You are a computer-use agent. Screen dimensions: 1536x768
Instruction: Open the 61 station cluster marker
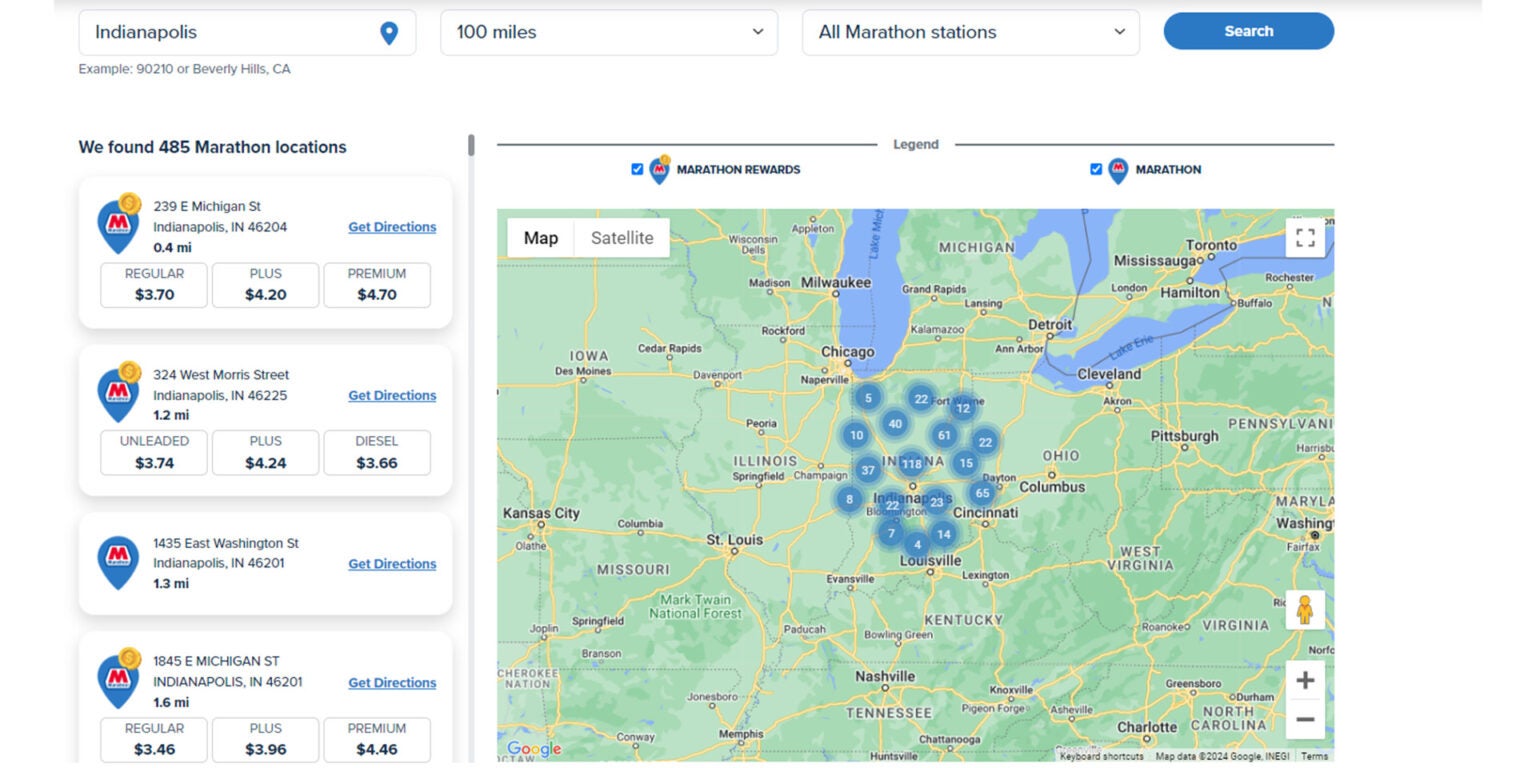coord(944,435)
